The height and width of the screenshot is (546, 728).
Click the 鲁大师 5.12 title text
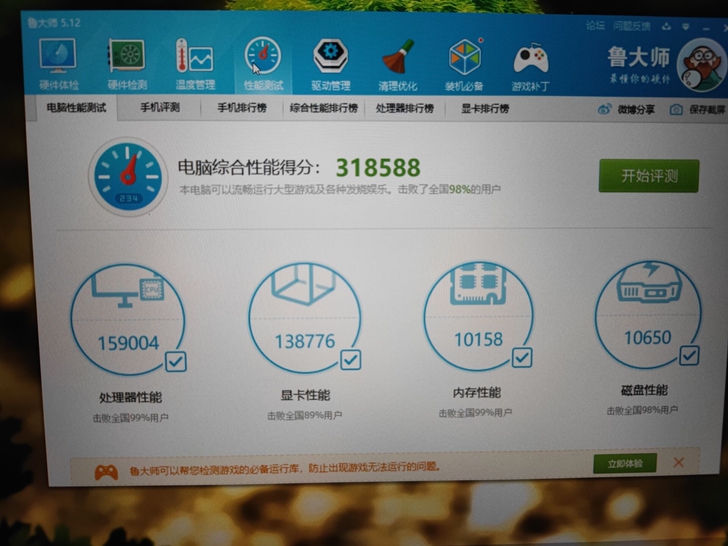click(x=54, y=23)
